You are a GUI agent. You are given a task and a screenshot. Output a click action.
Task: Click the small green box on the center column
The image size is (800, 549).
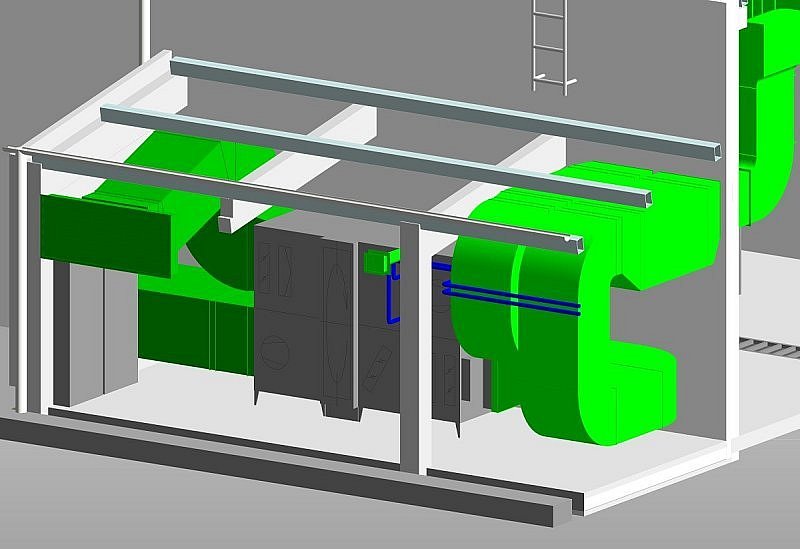pyautogui.click(x=378, y=262)
